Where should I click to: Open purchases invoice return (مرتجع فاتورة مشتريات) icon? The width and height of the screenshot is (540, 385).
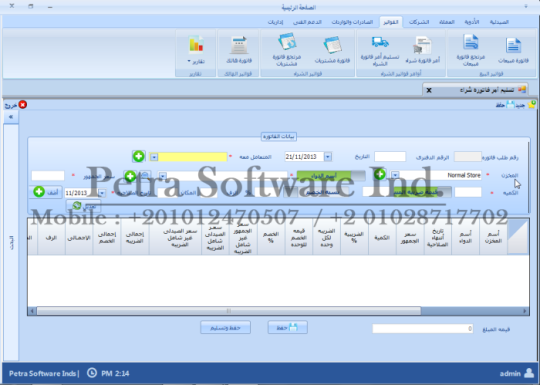click(x=287, y=42)
